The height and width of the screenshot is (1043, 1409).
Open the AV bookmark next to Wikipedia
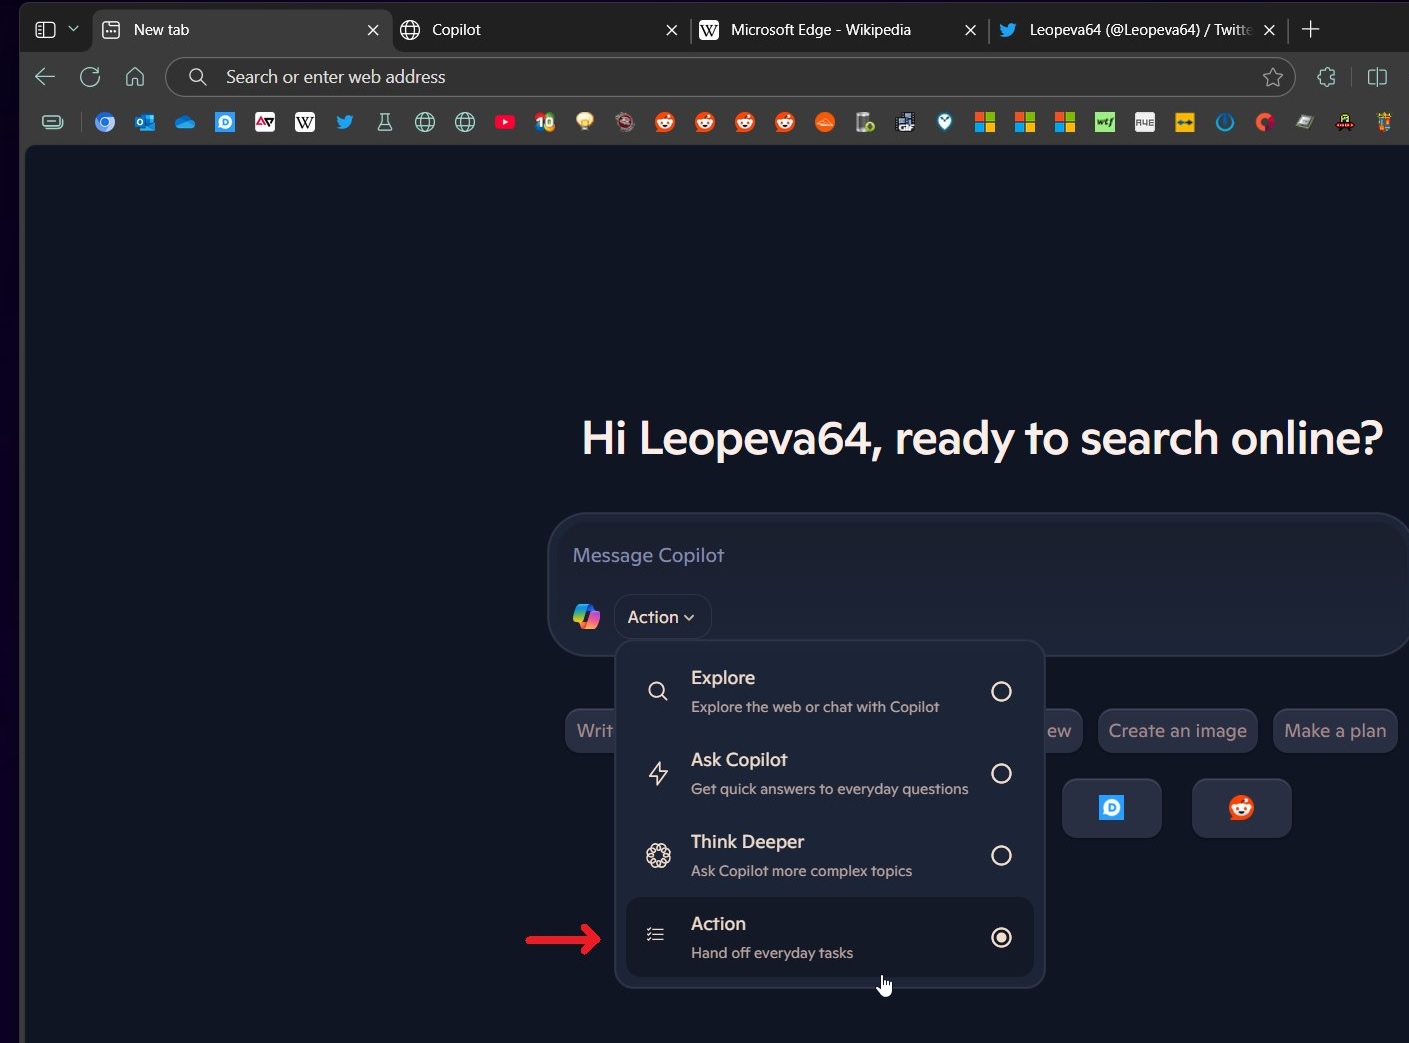[265, 122]
